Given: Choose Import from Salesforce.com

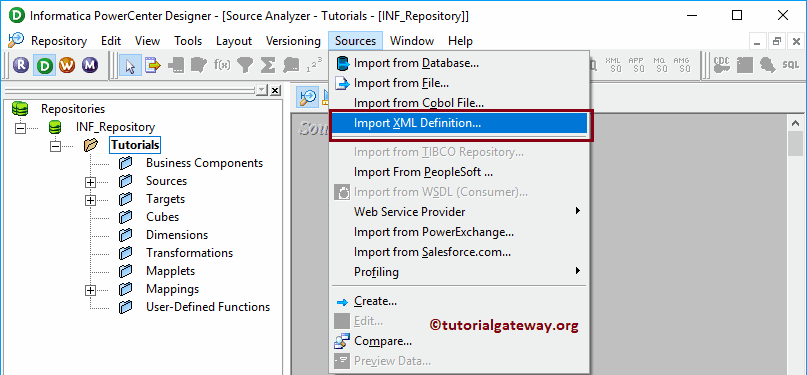Looking at the screenshot, I should (x=459, y=252).
